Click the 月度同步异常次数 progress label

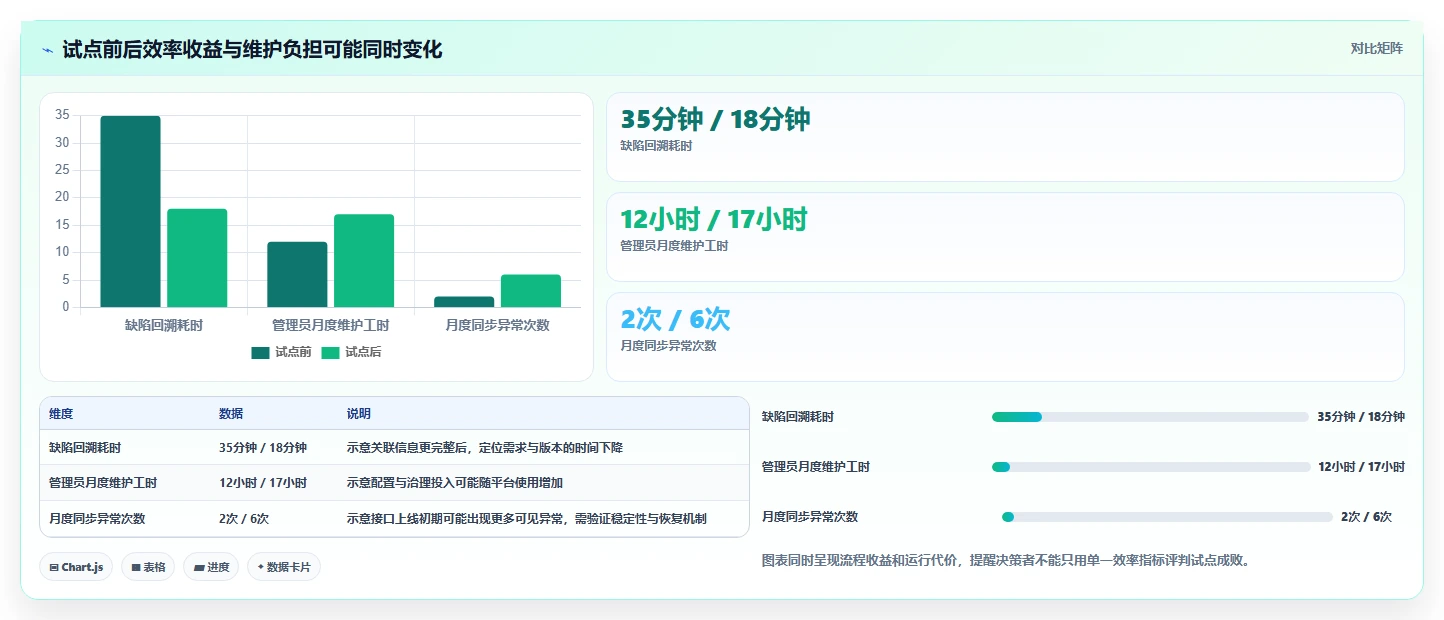click(x=810, y=517)
